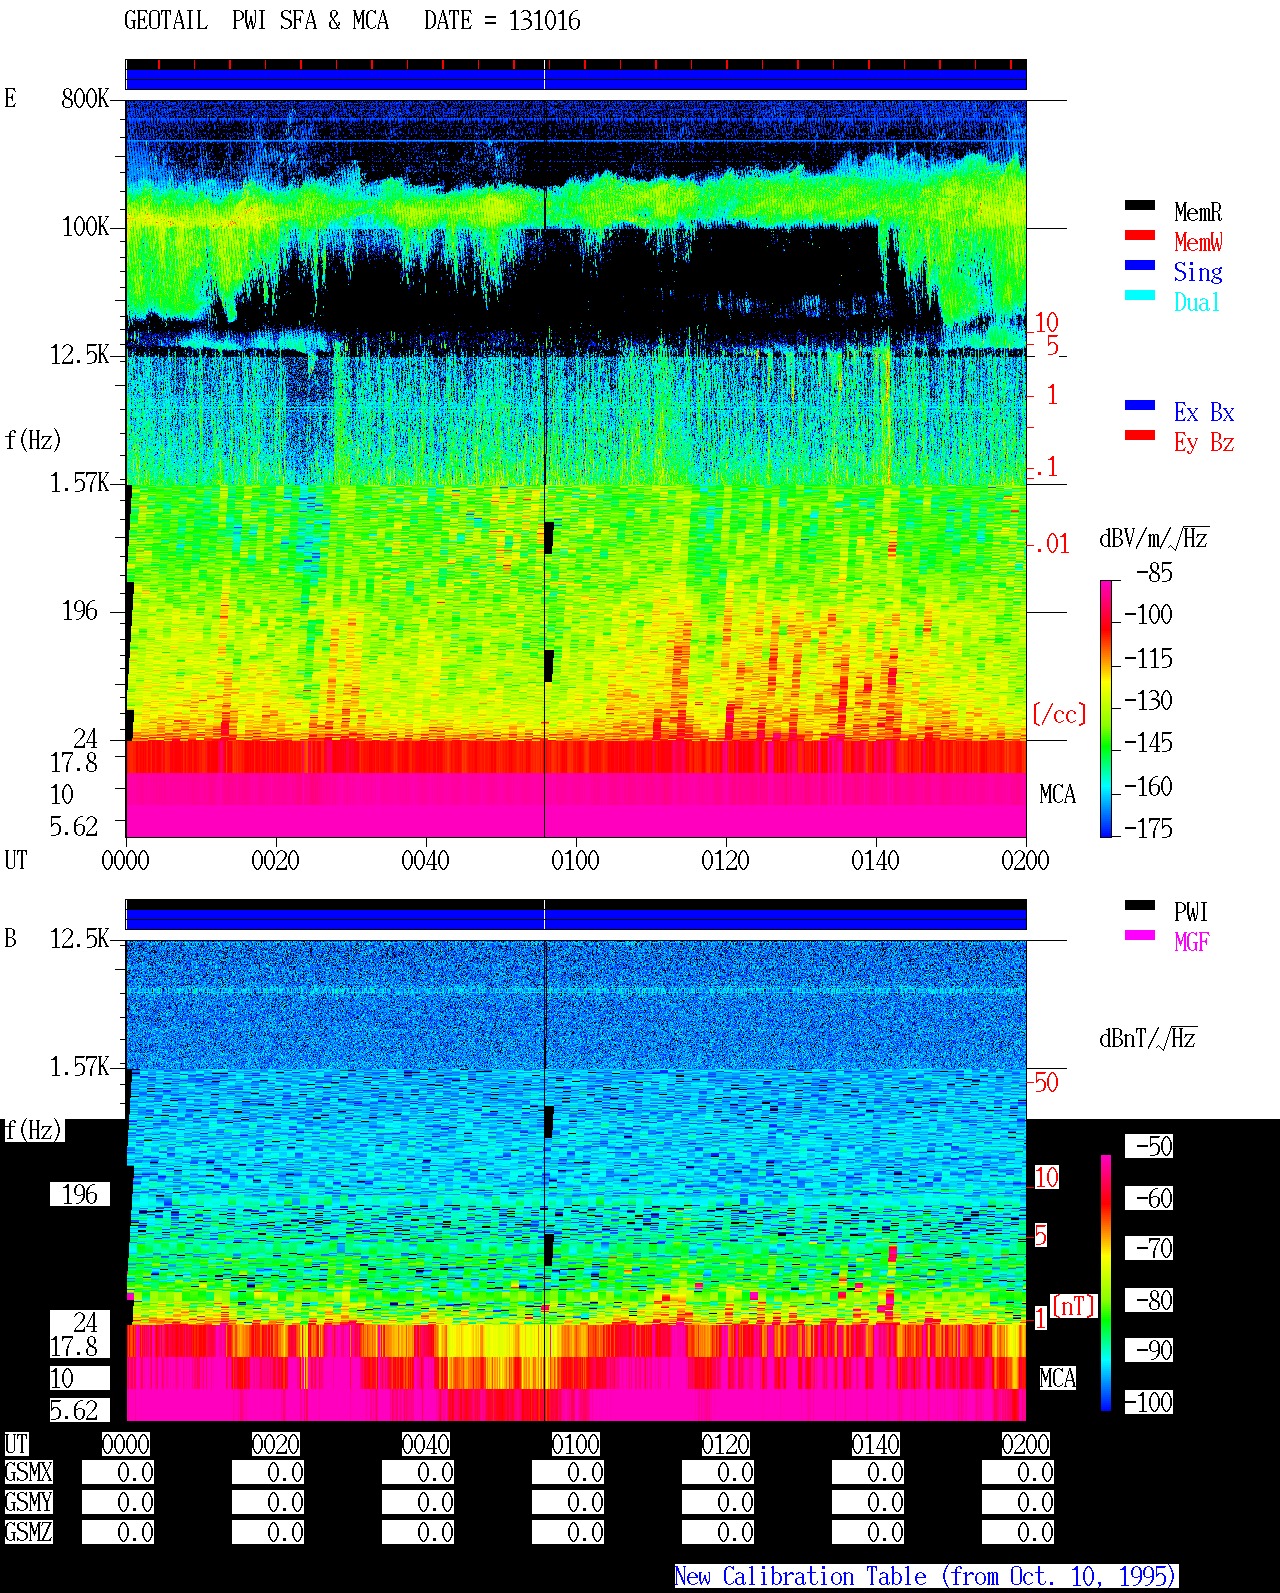Click the red 50 tick on B panel
Viewport: 1280px width, 1593px height.
click(x=1046, y=1082)
